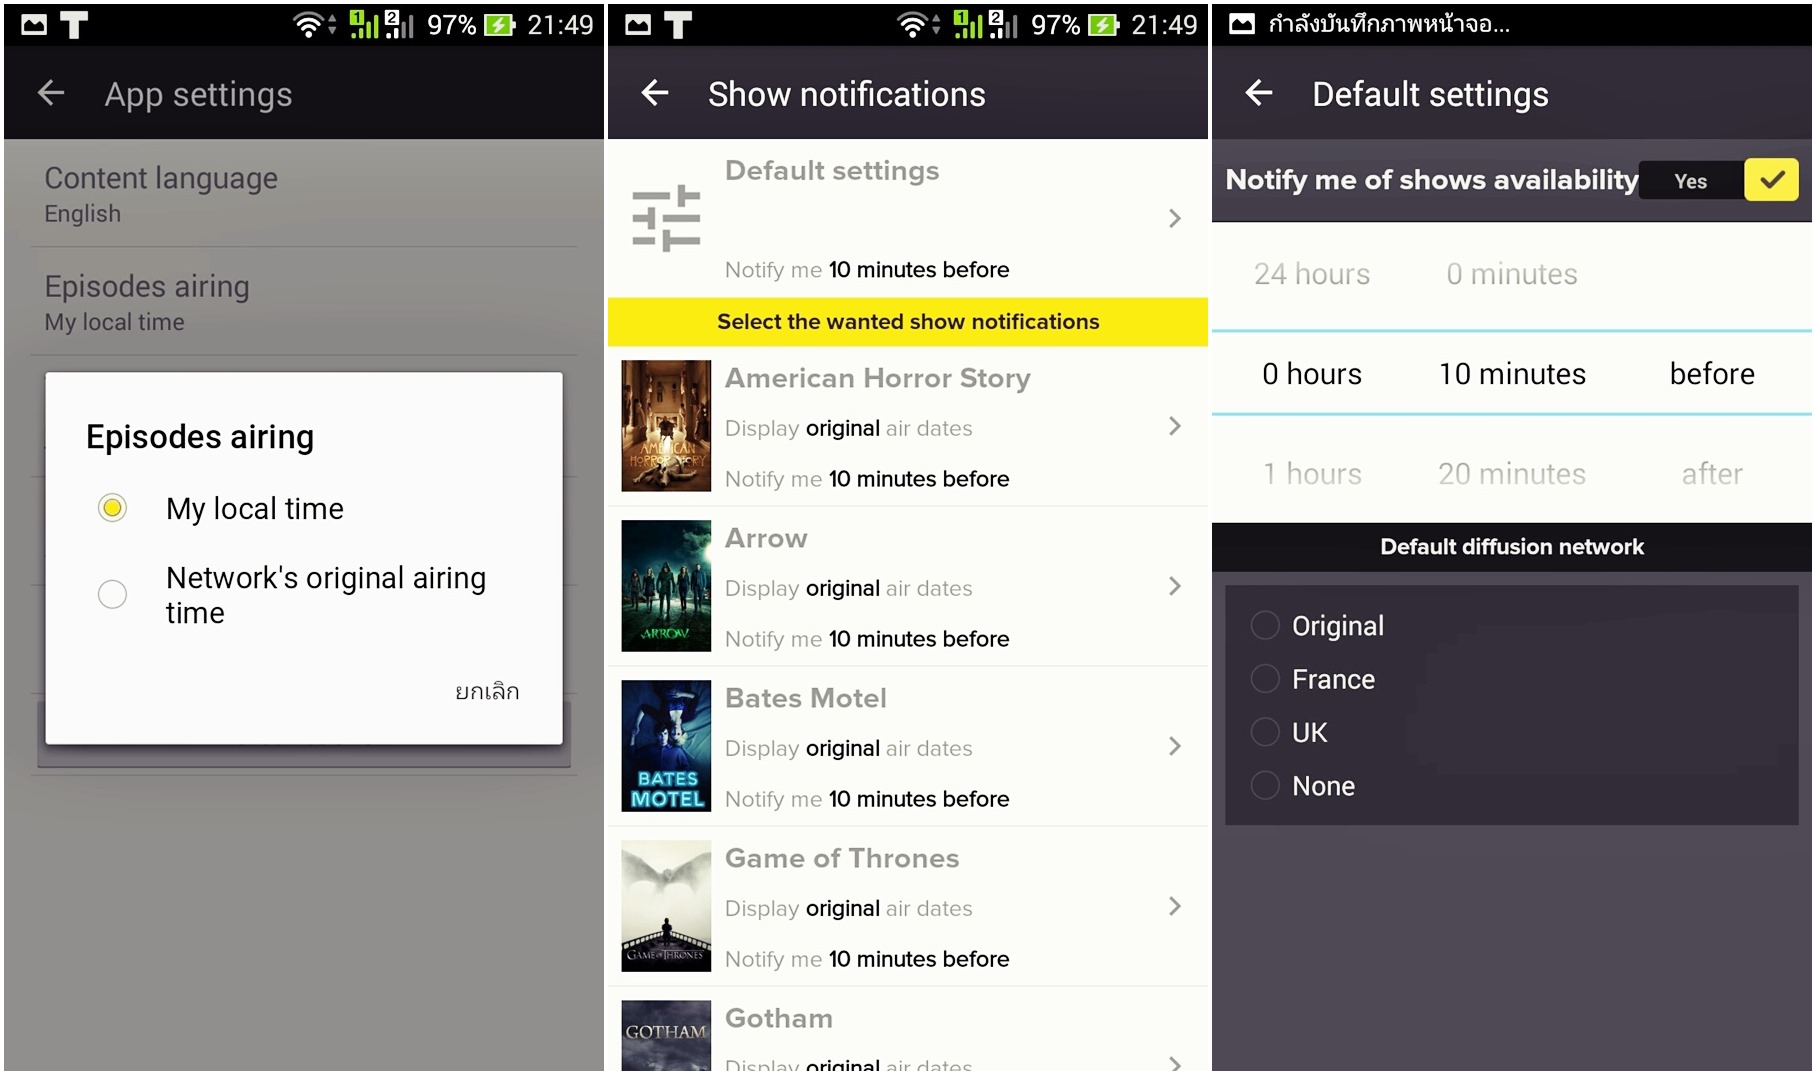Expand Bates Motel notification settings chevron
This screenshot has height=1075, width=1816.
1175,746
